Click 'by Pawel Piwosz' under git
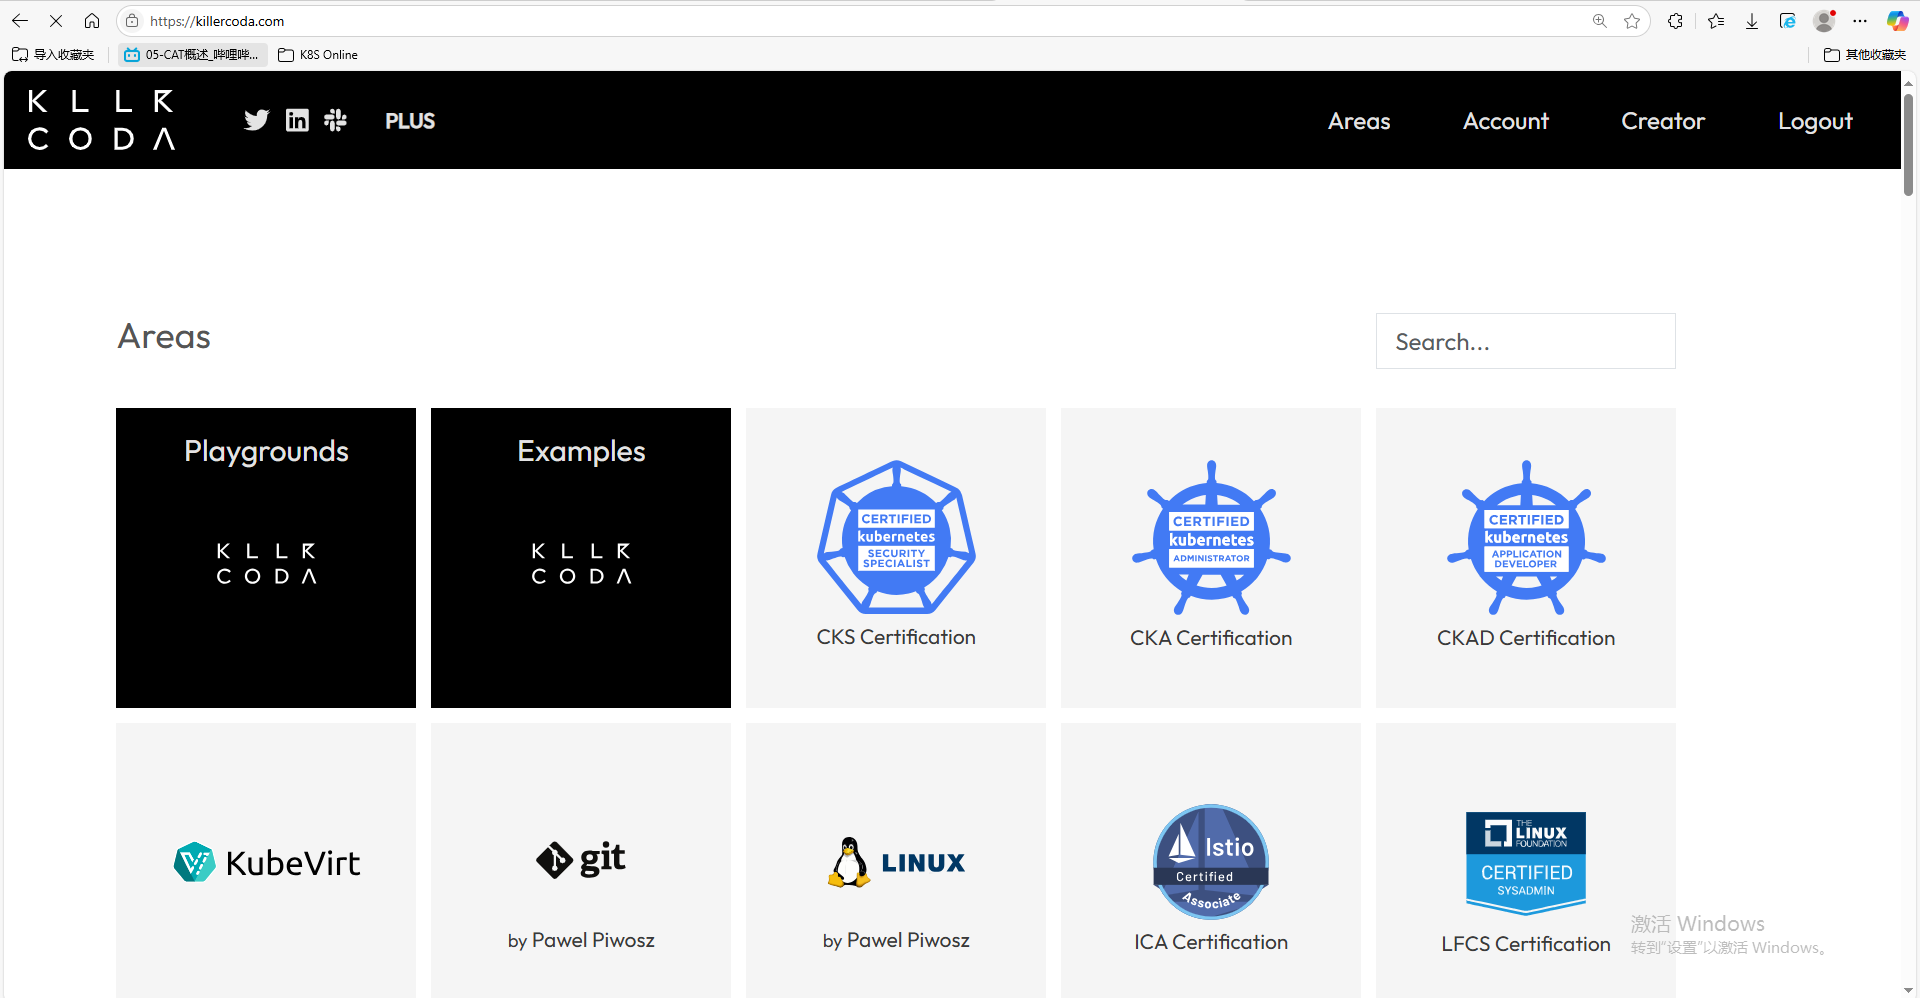The width and height of the screenshot is (1920, 998). click(581, 940)
